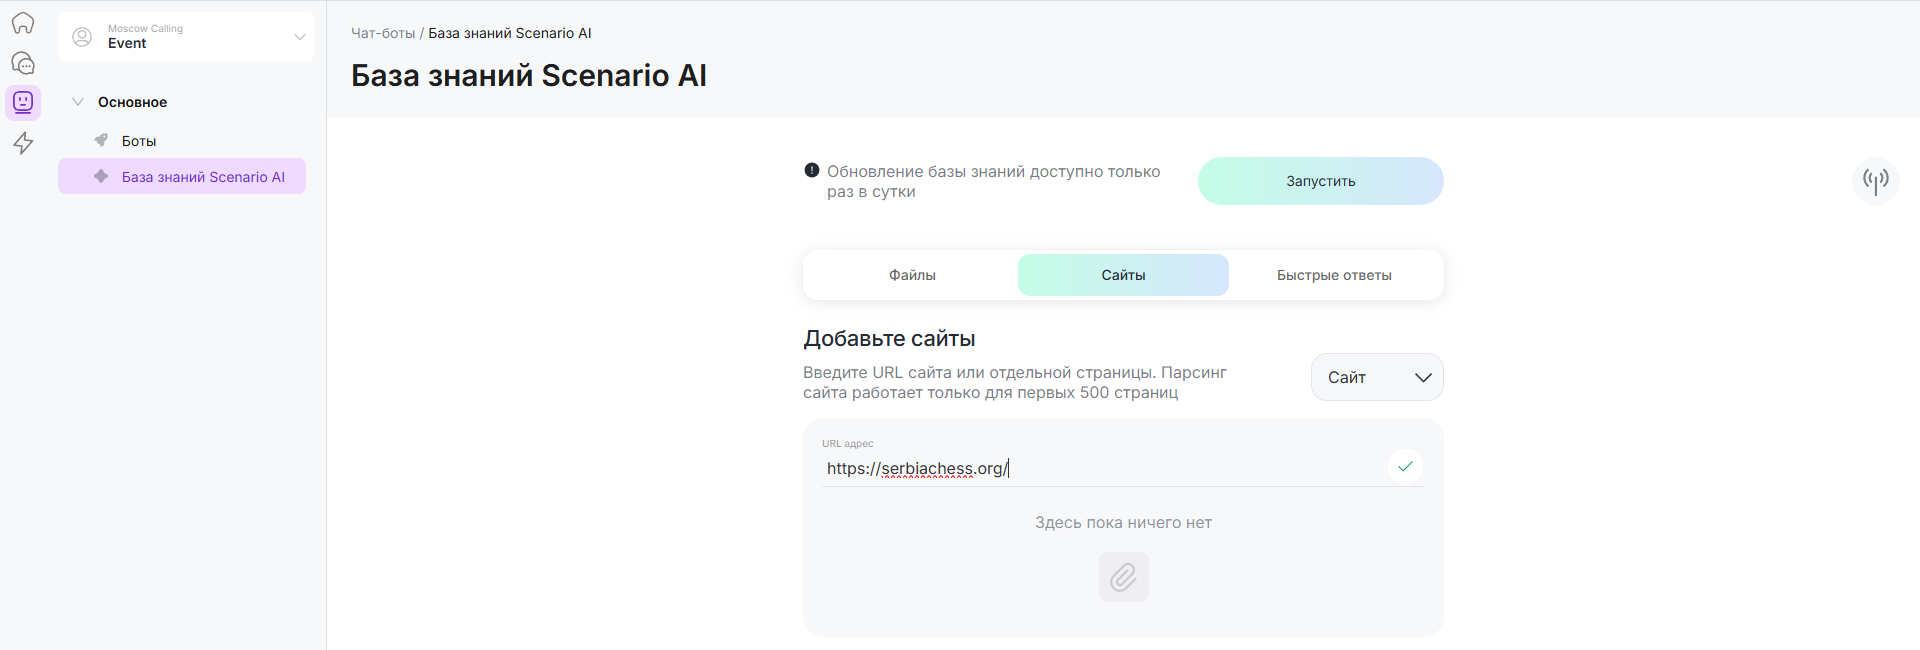Click into the URL адрес input field

pyautogui.click(x=1100, y=468)
